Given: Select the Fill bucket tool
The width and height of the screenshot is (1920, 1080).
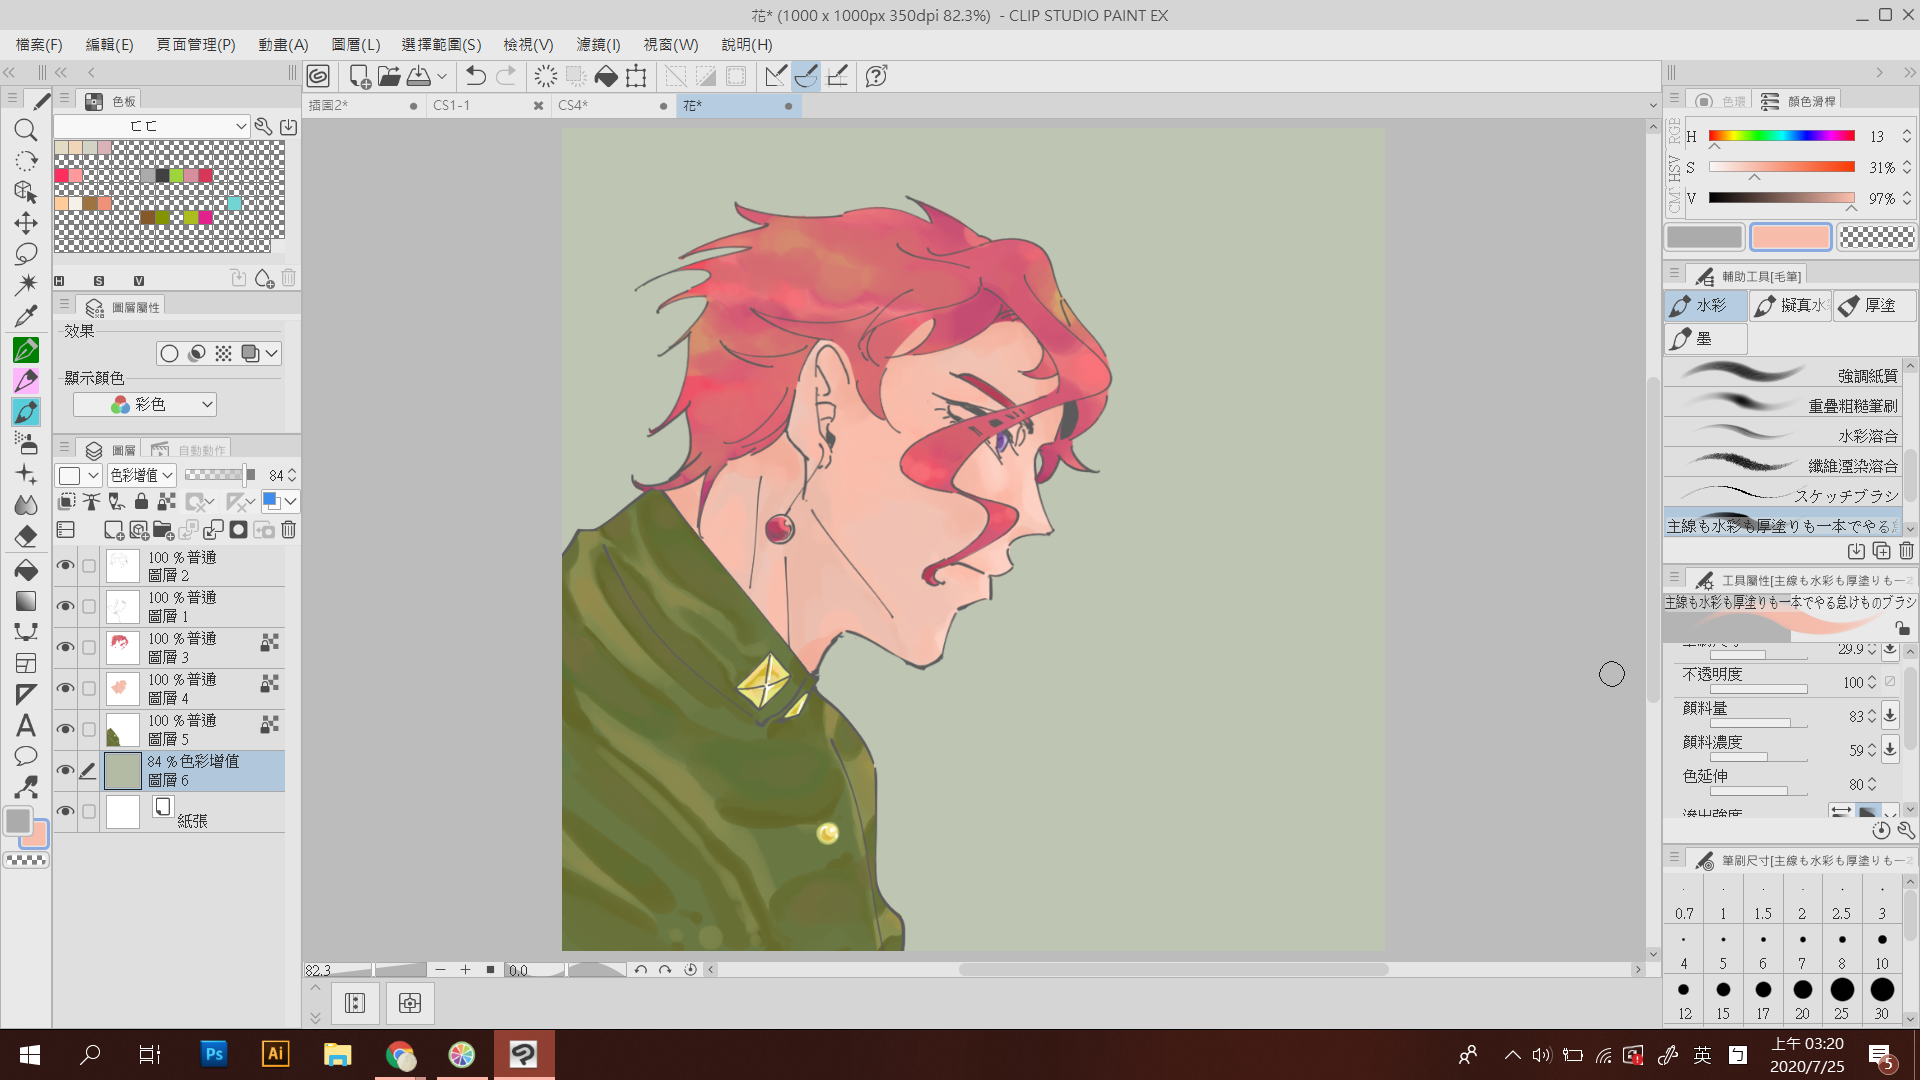Looking at the screenshot, I should 26,569.
